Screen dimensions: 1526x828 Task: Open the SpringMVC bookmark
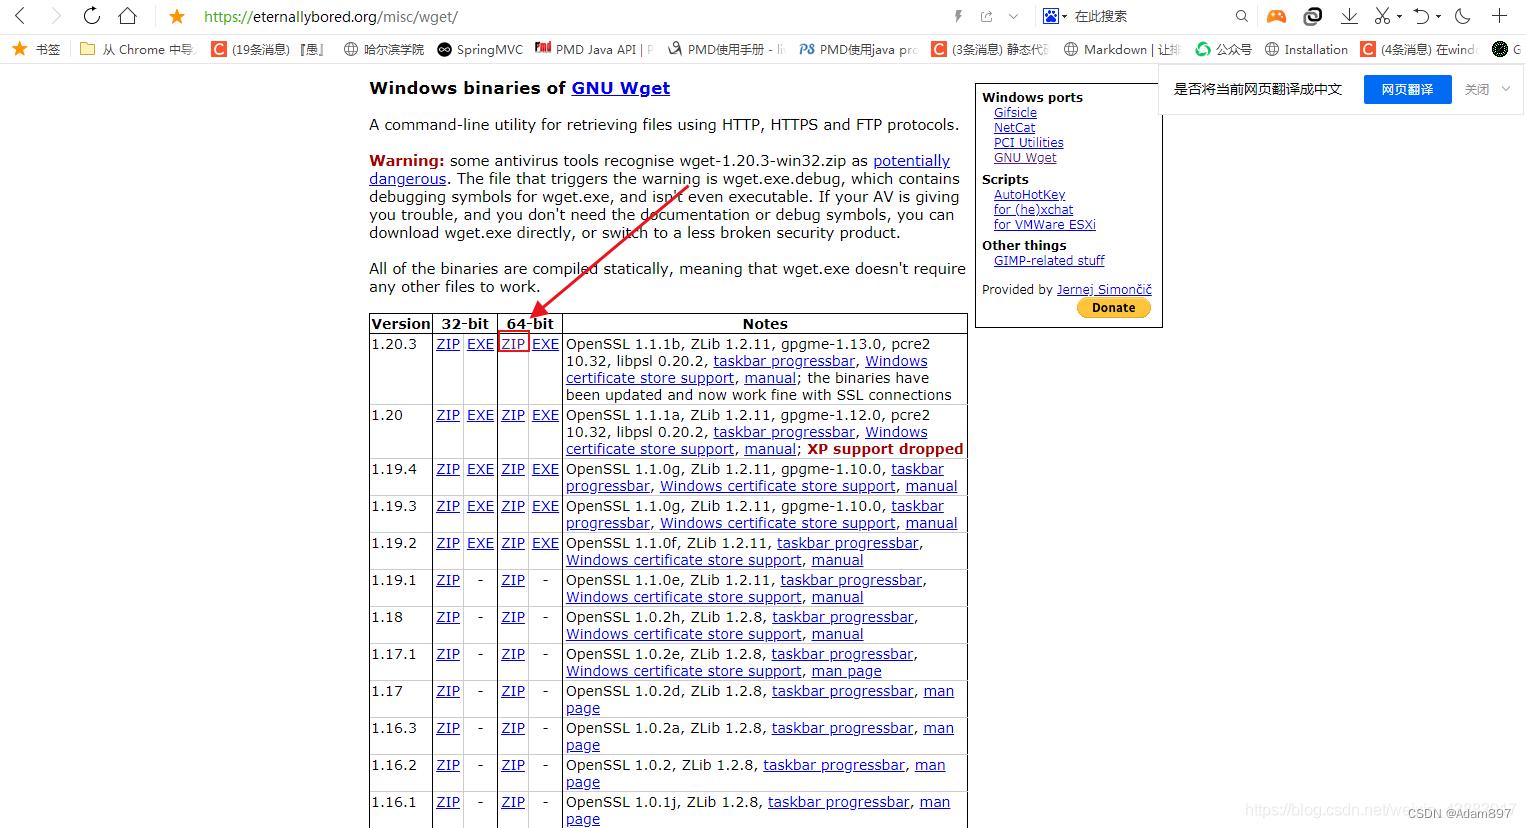click(480, 49)
